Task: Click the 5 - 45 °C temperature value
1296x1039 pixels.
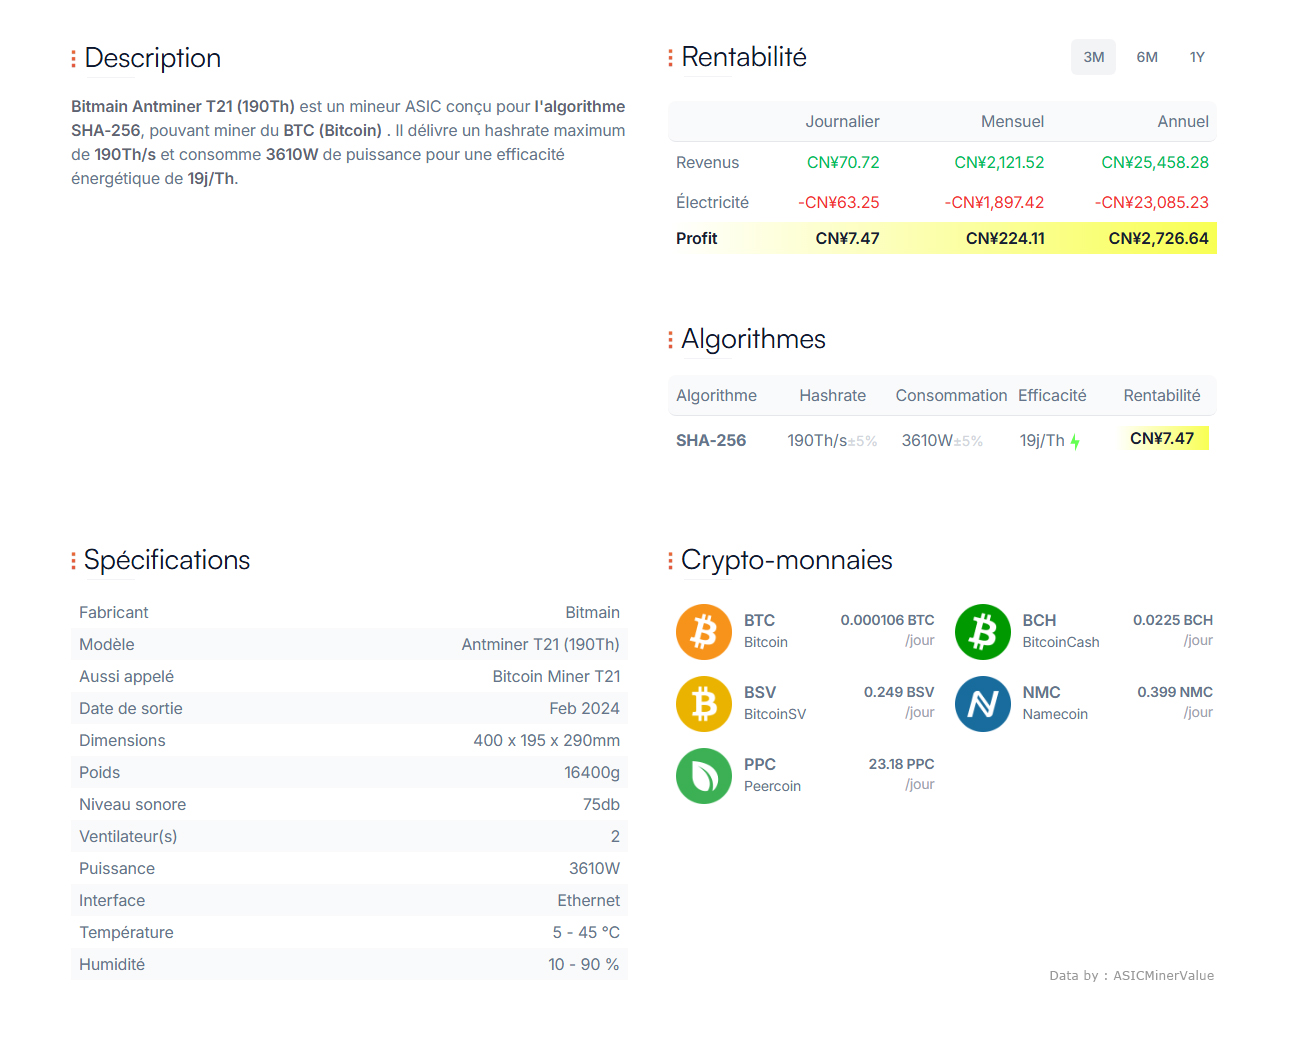Action: [586, 932]
